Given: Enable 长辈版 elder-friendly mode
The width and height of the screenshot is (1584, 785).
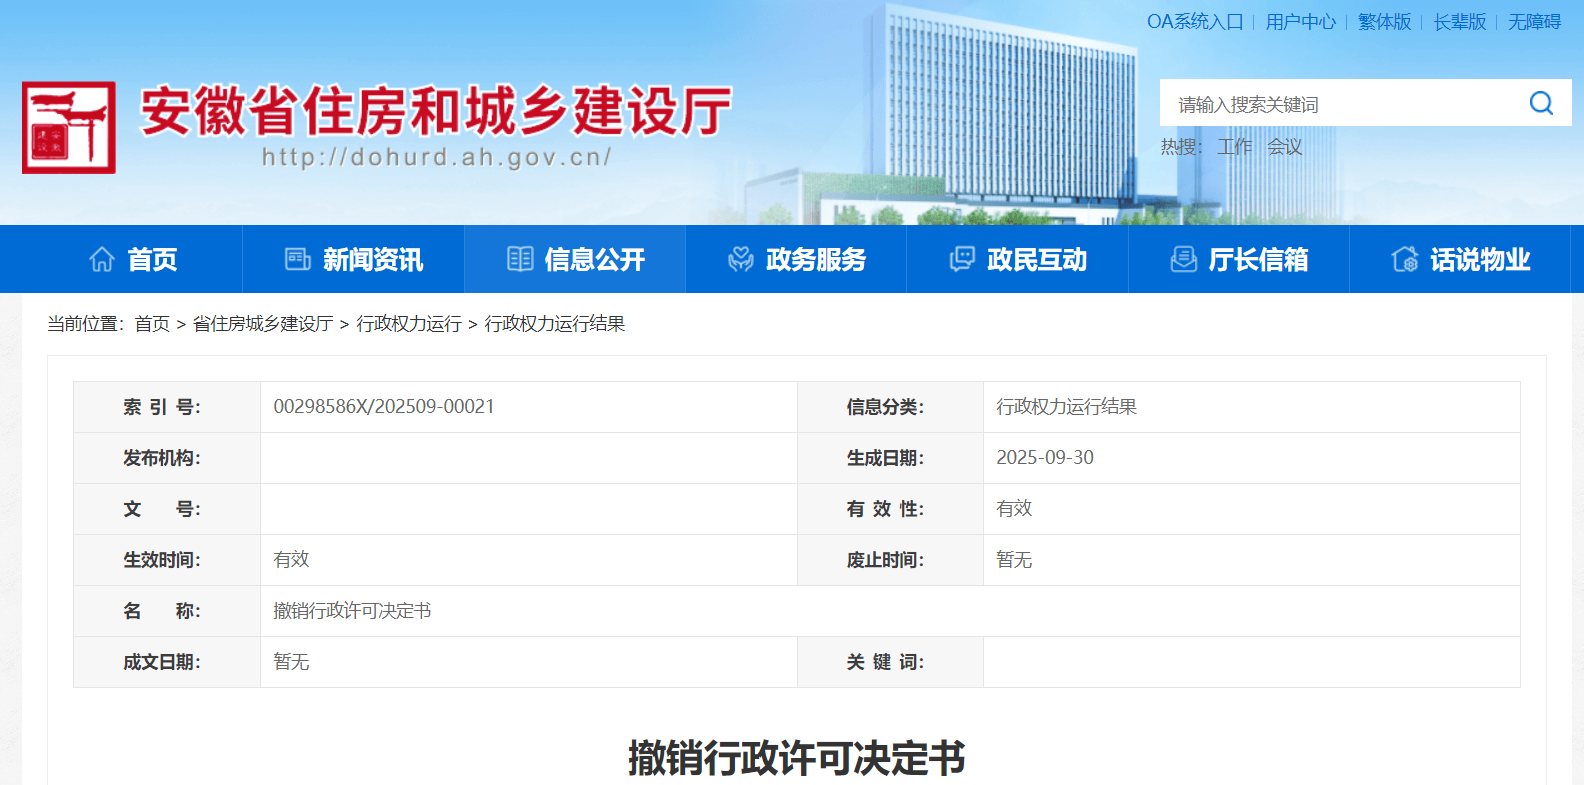Looking at the screenshot, I should click(1459, 22).
